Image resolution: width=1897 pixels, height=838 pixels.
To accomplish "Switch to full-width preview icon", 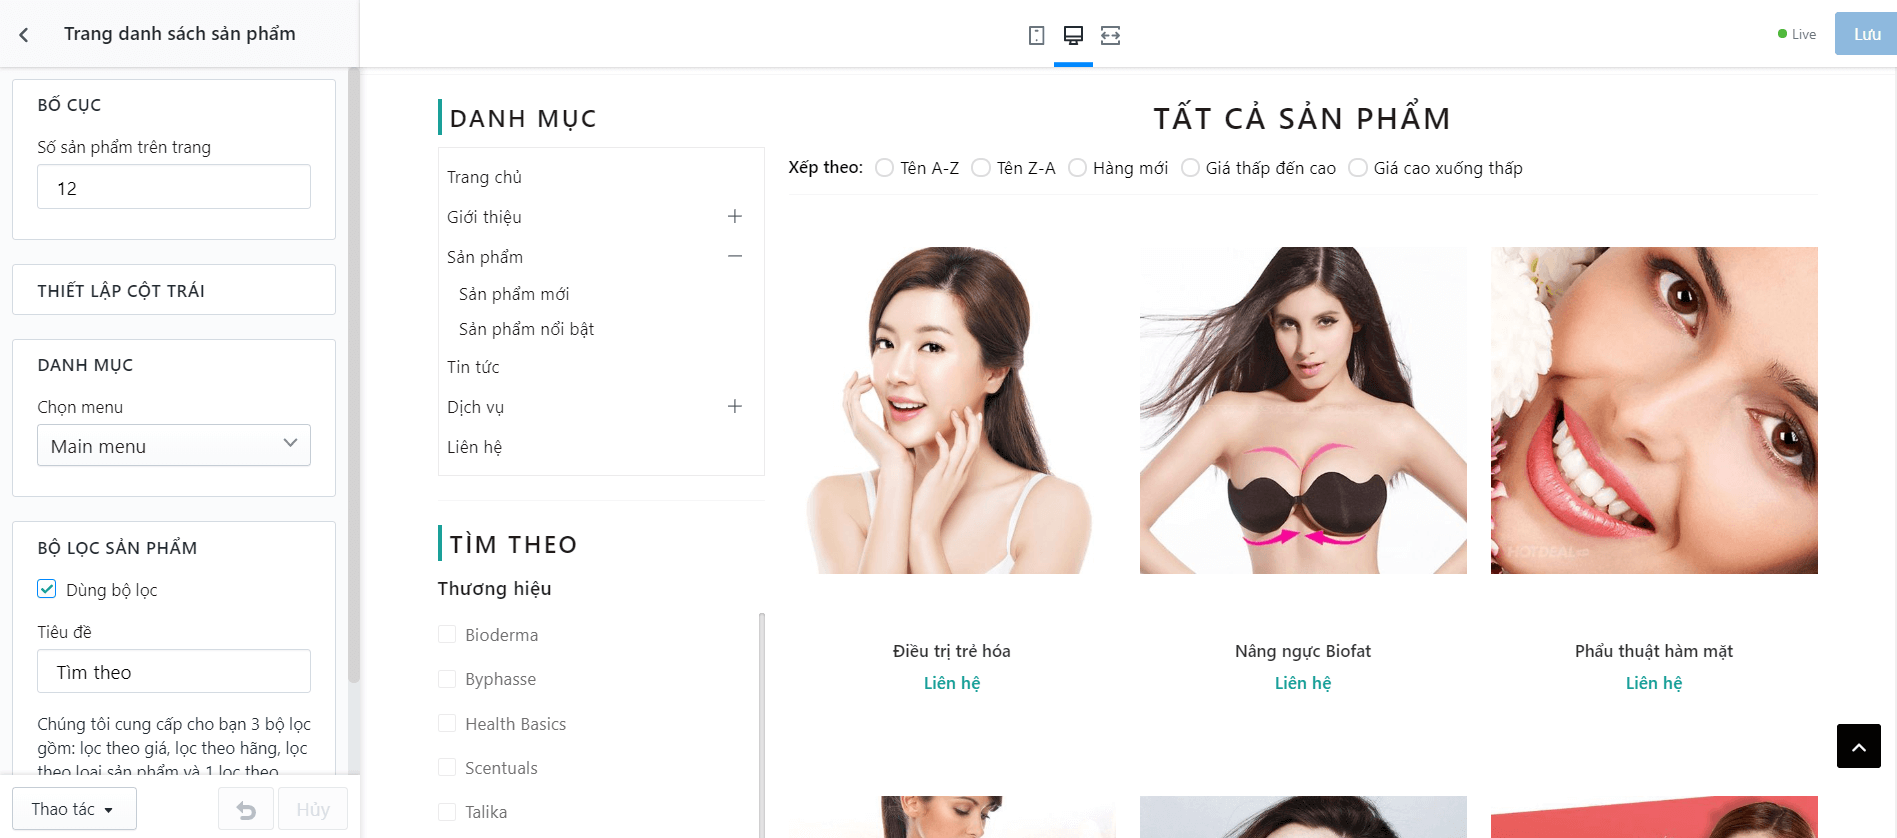I will point(1110,35).
